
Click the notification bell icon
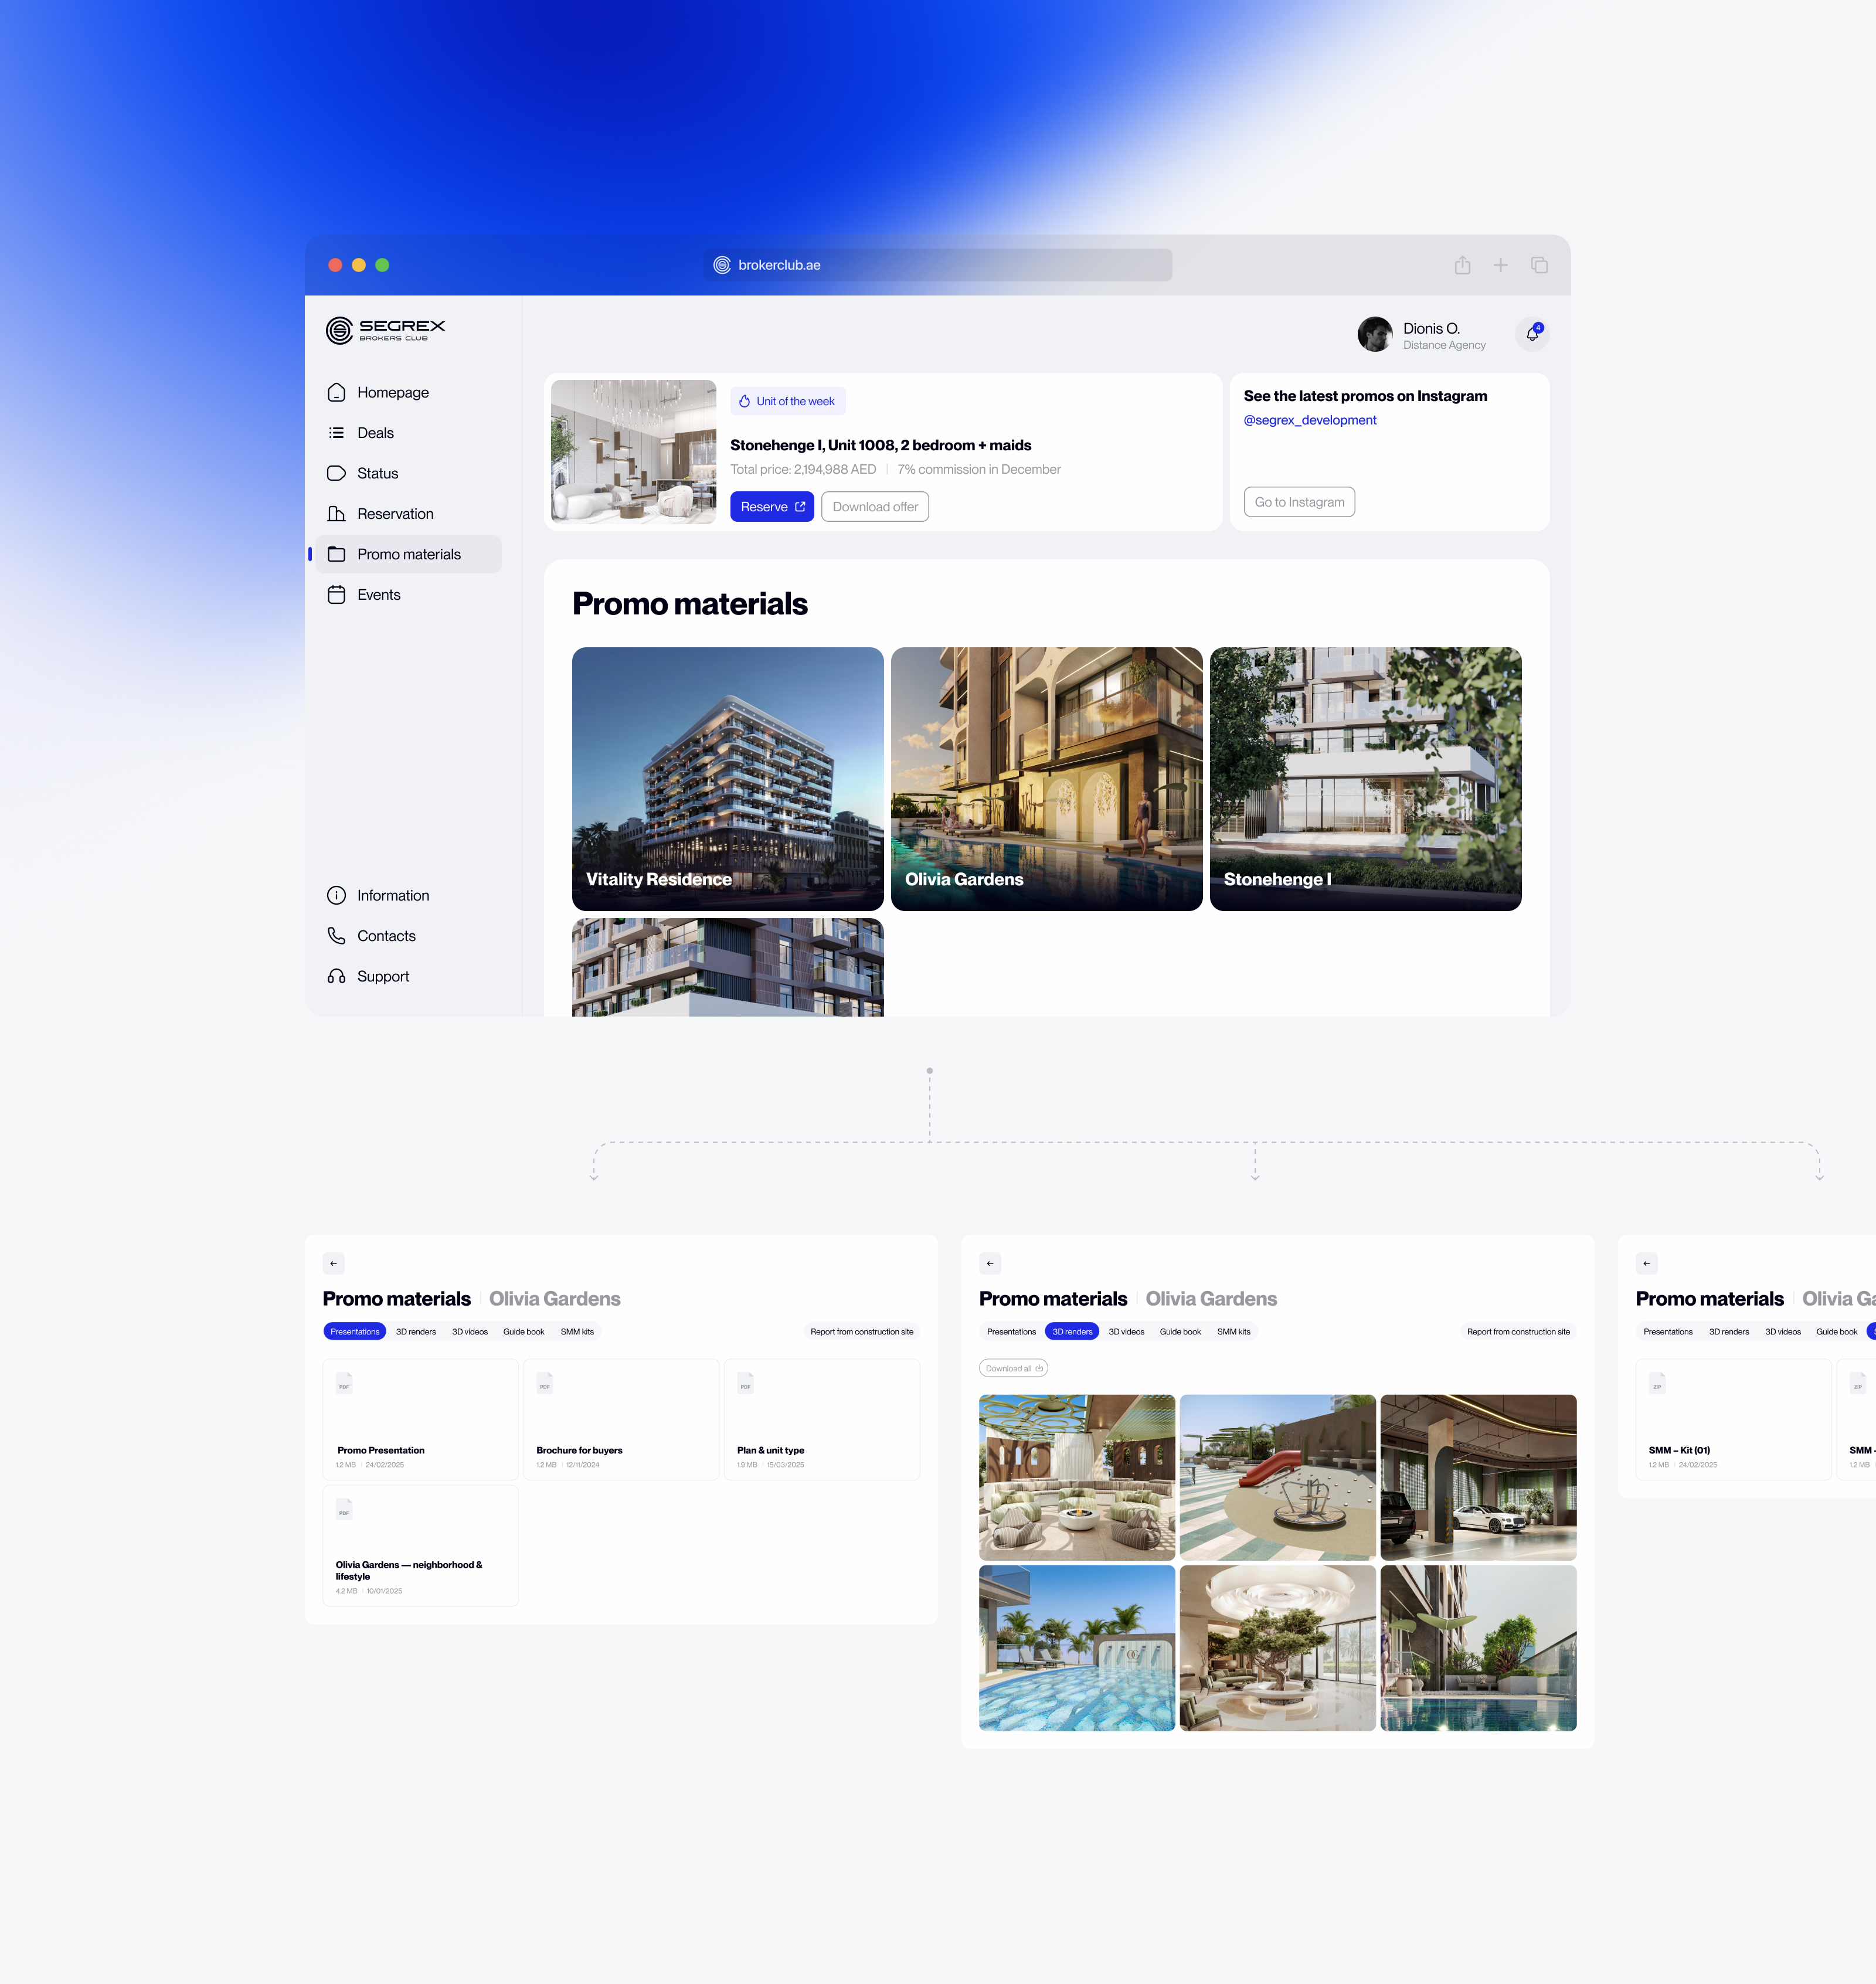1532,334
